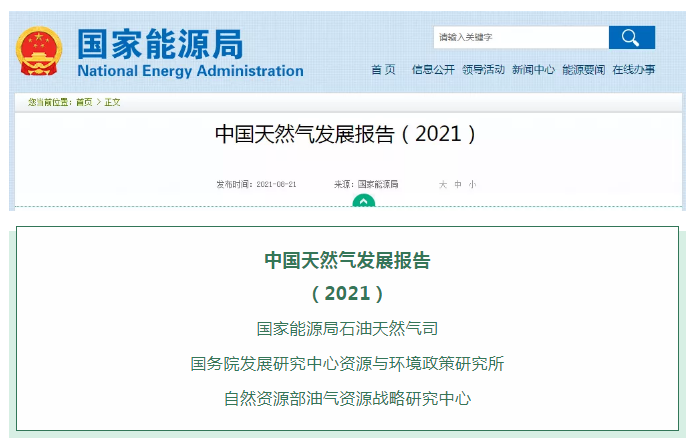The image size is (697, 446).
Task: Click article headline 中国天然气发展报告（2021）
Action: pyautogui.click(x=345, y=134)
